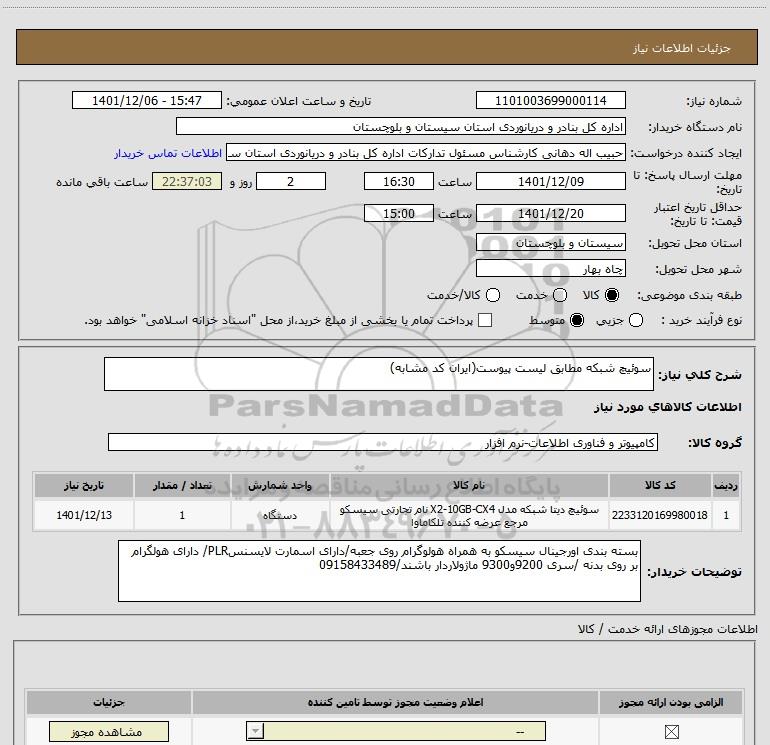The width and height of the screenshot is (770, 745).
Task: Click the شرح کلی نیاز text area
Action: click(x=379, y=374)
